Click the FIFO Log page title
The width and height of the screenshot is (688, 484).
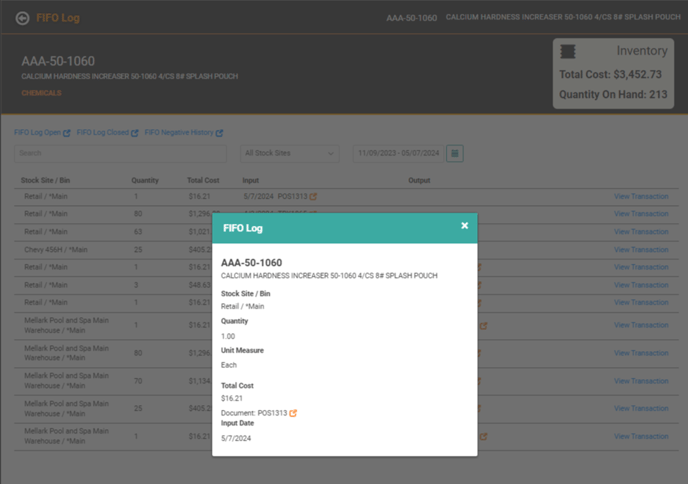pos(58,18)
